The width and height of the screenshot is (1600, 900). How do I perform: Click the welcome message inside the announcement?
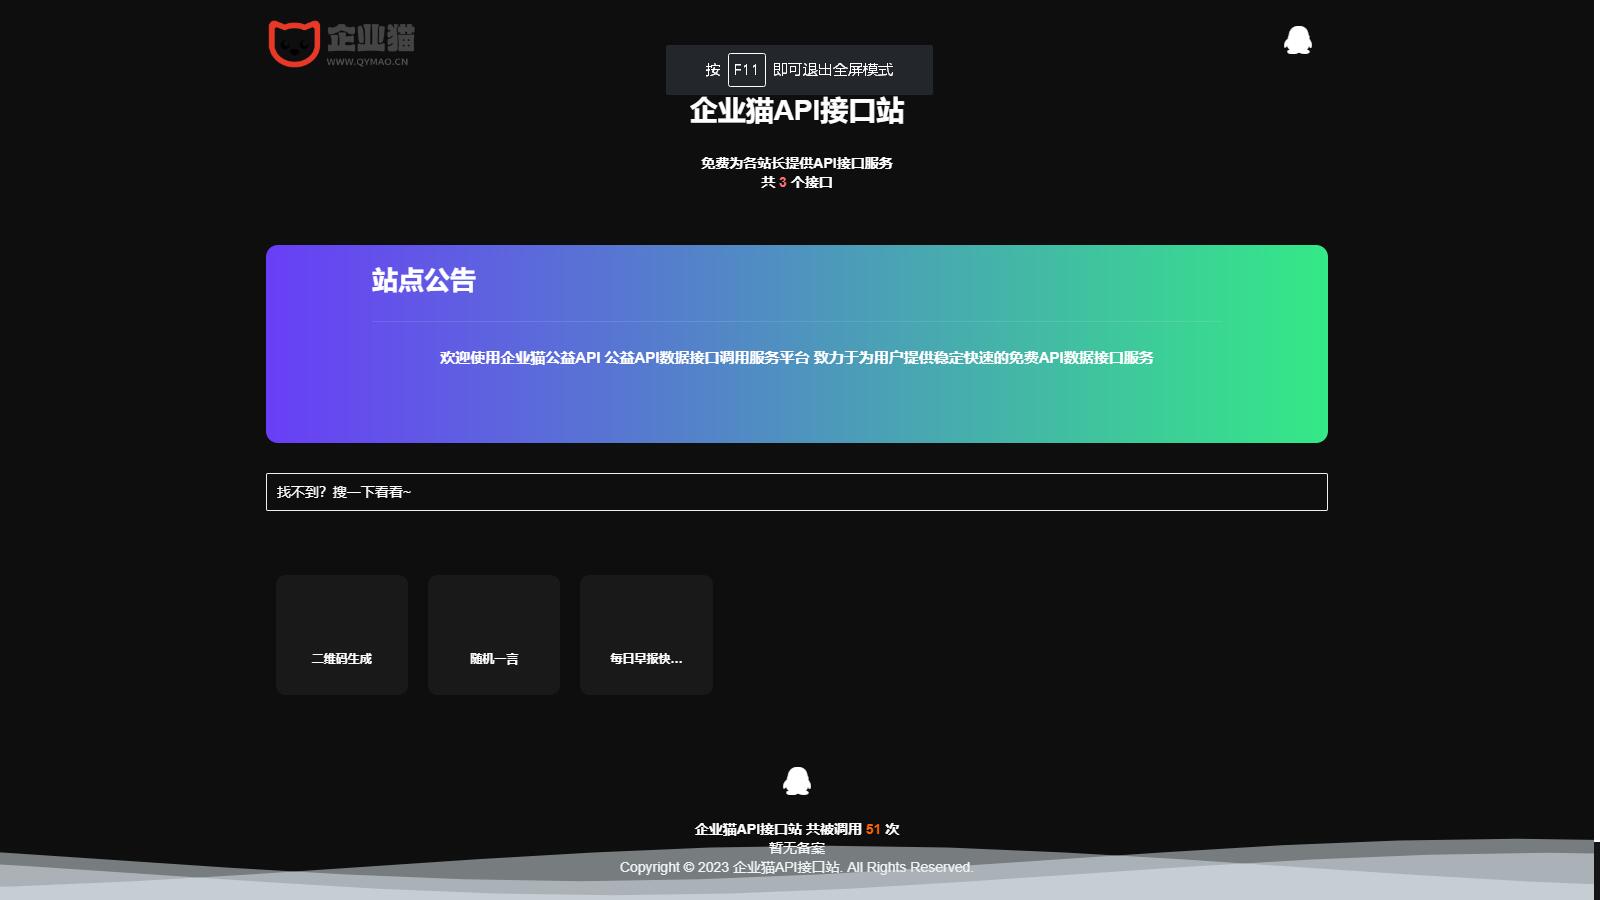tap(795, 357)
